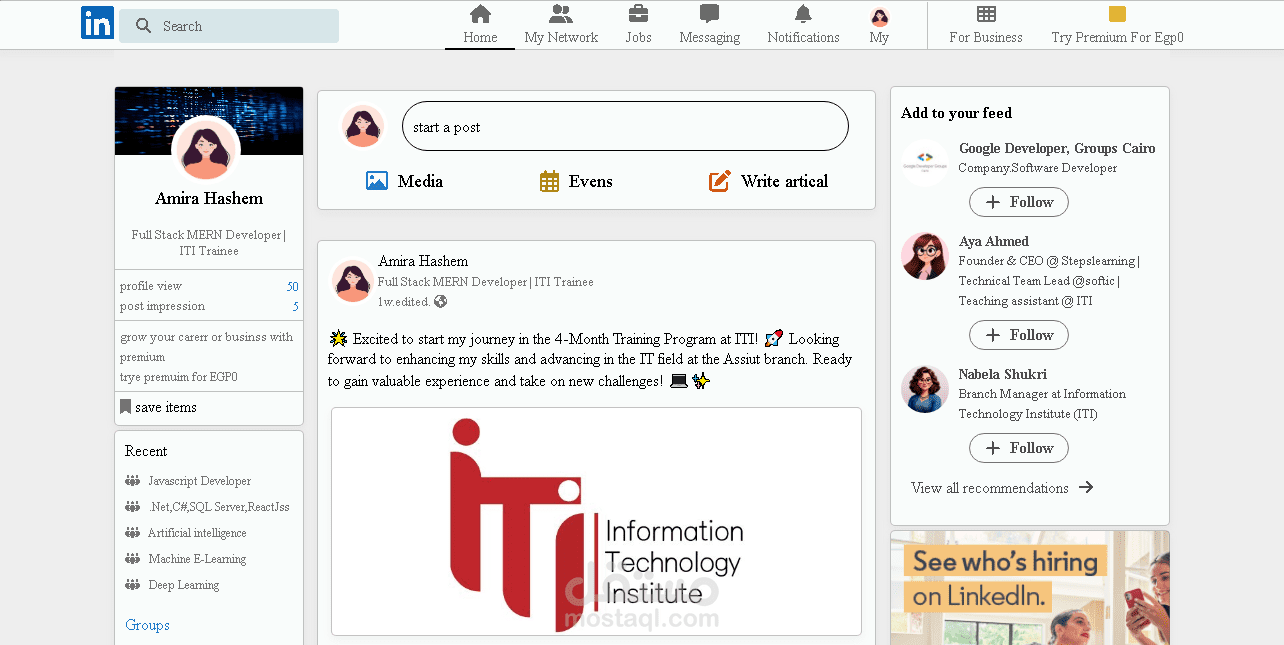Click the save items bookmark icon

(125, 407)
